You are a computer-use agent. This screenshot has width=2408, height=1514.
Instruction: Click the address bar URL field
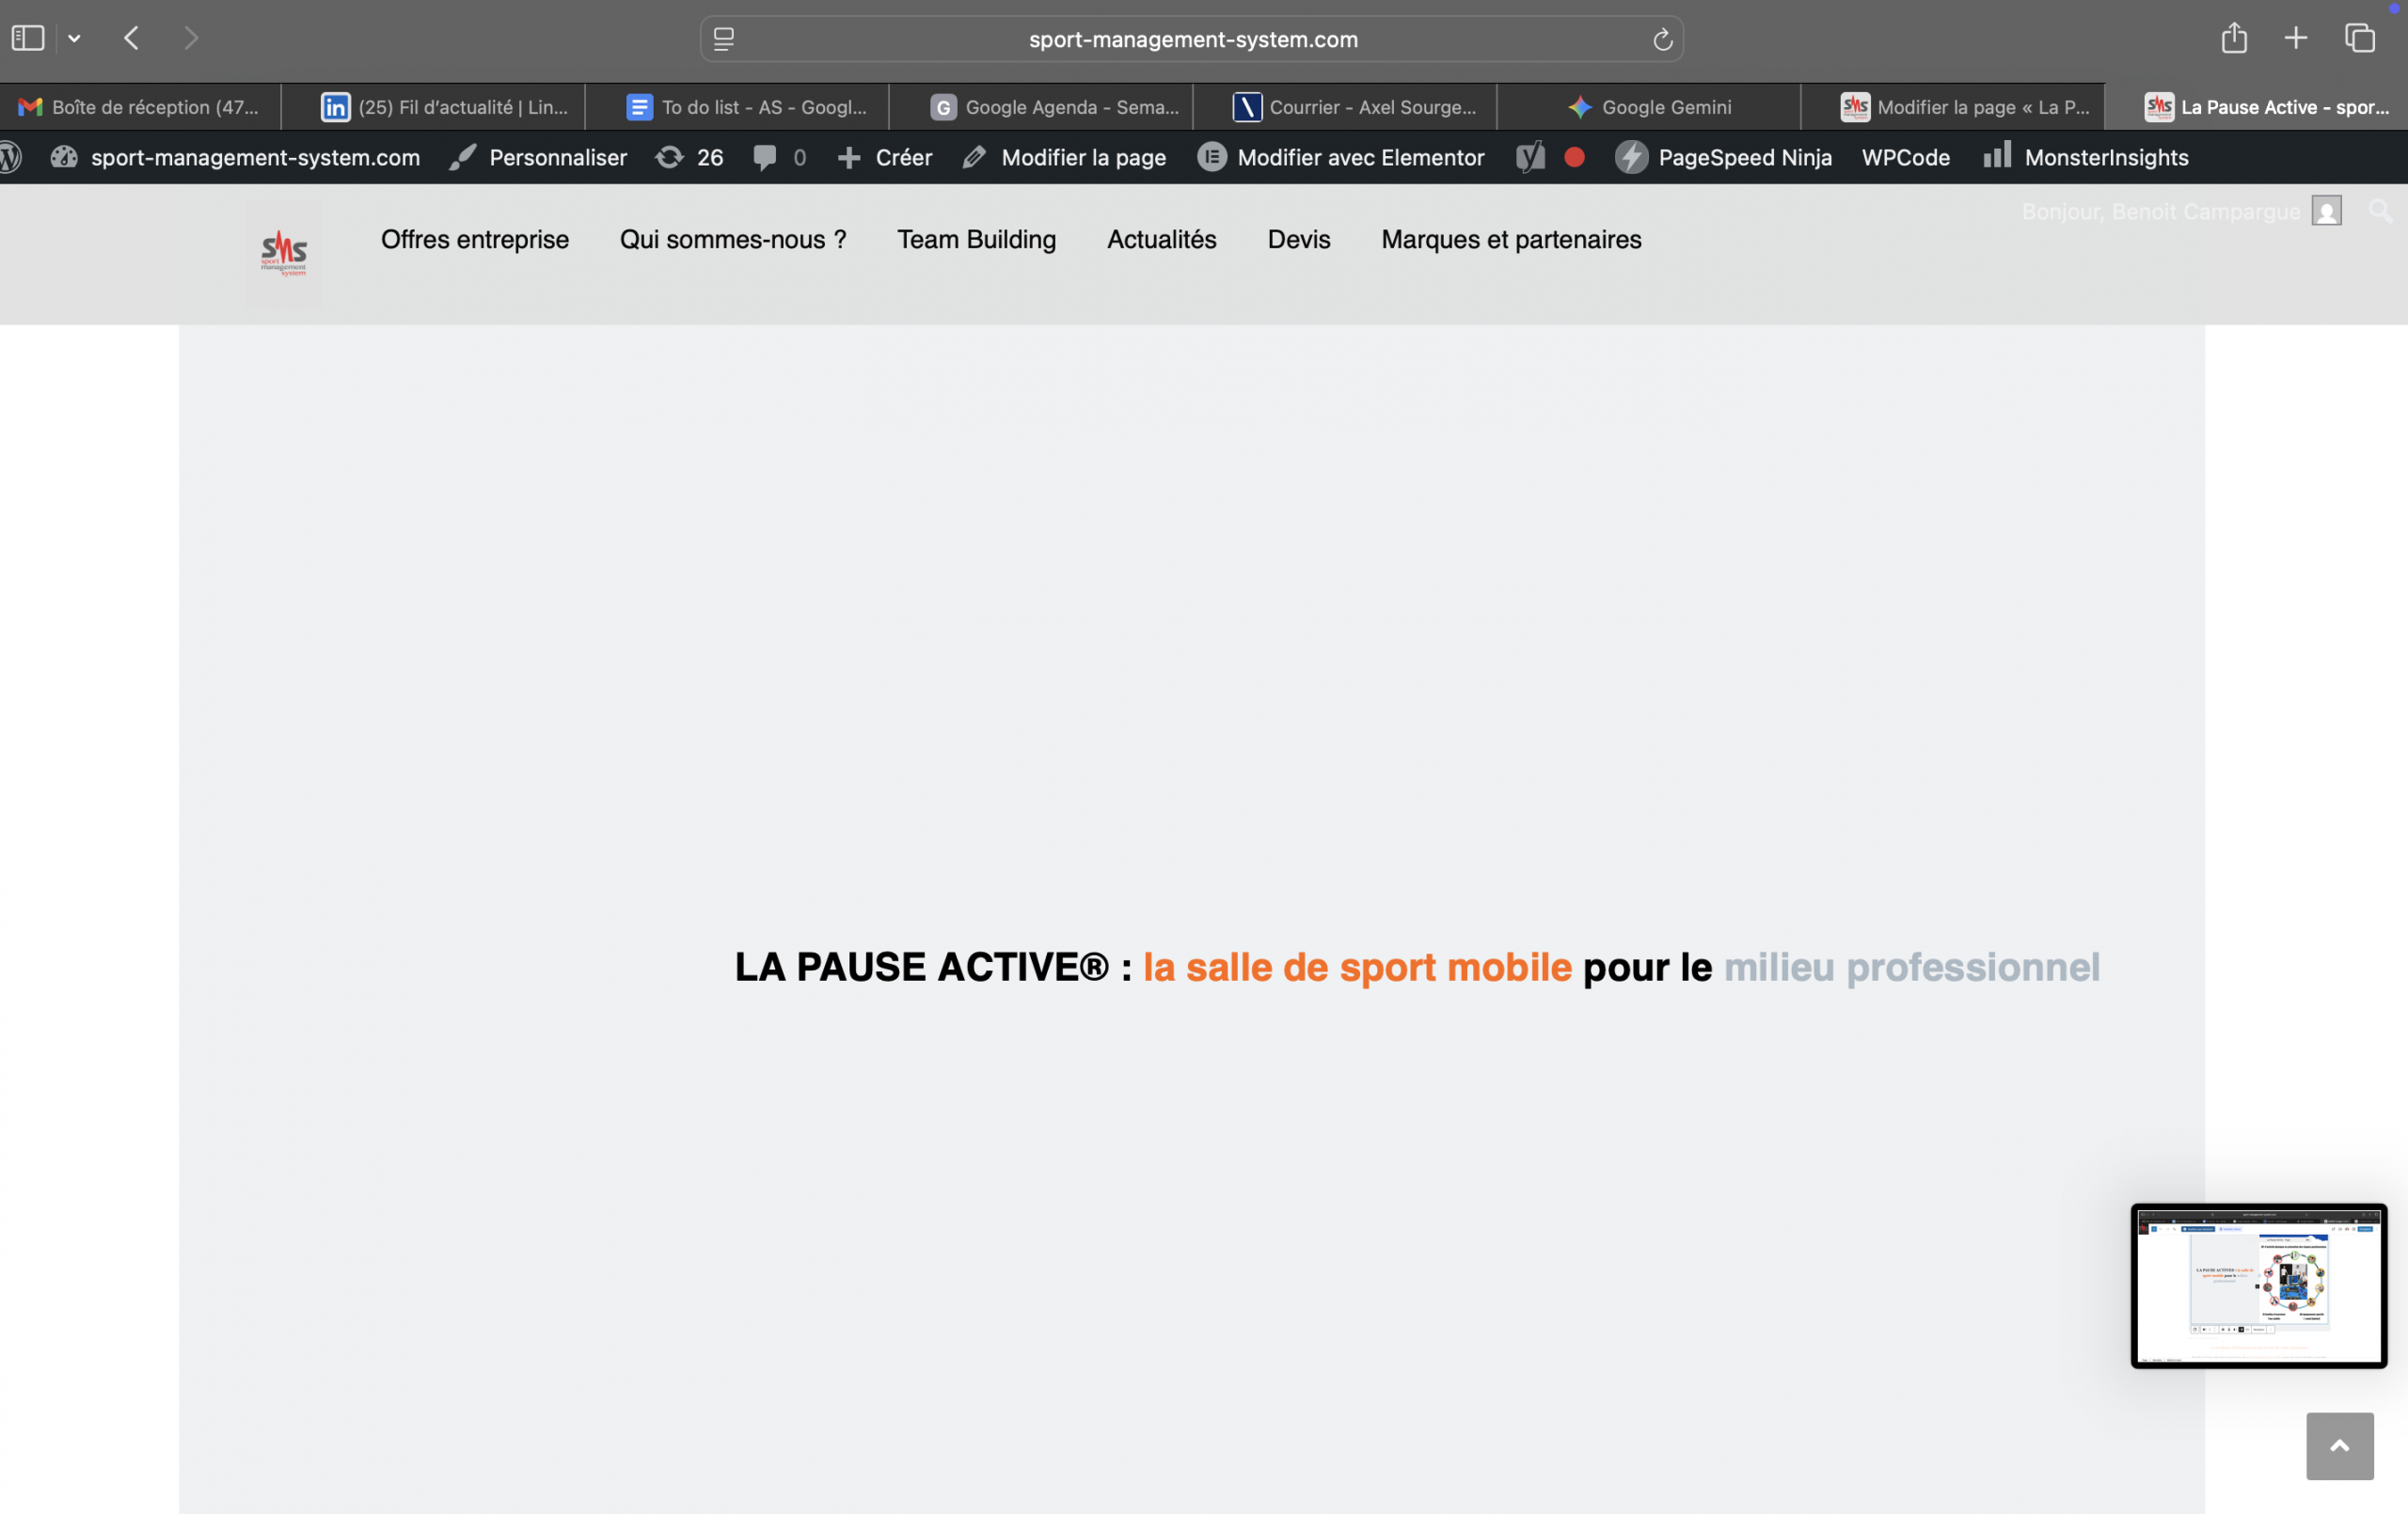pos(1192,39)
